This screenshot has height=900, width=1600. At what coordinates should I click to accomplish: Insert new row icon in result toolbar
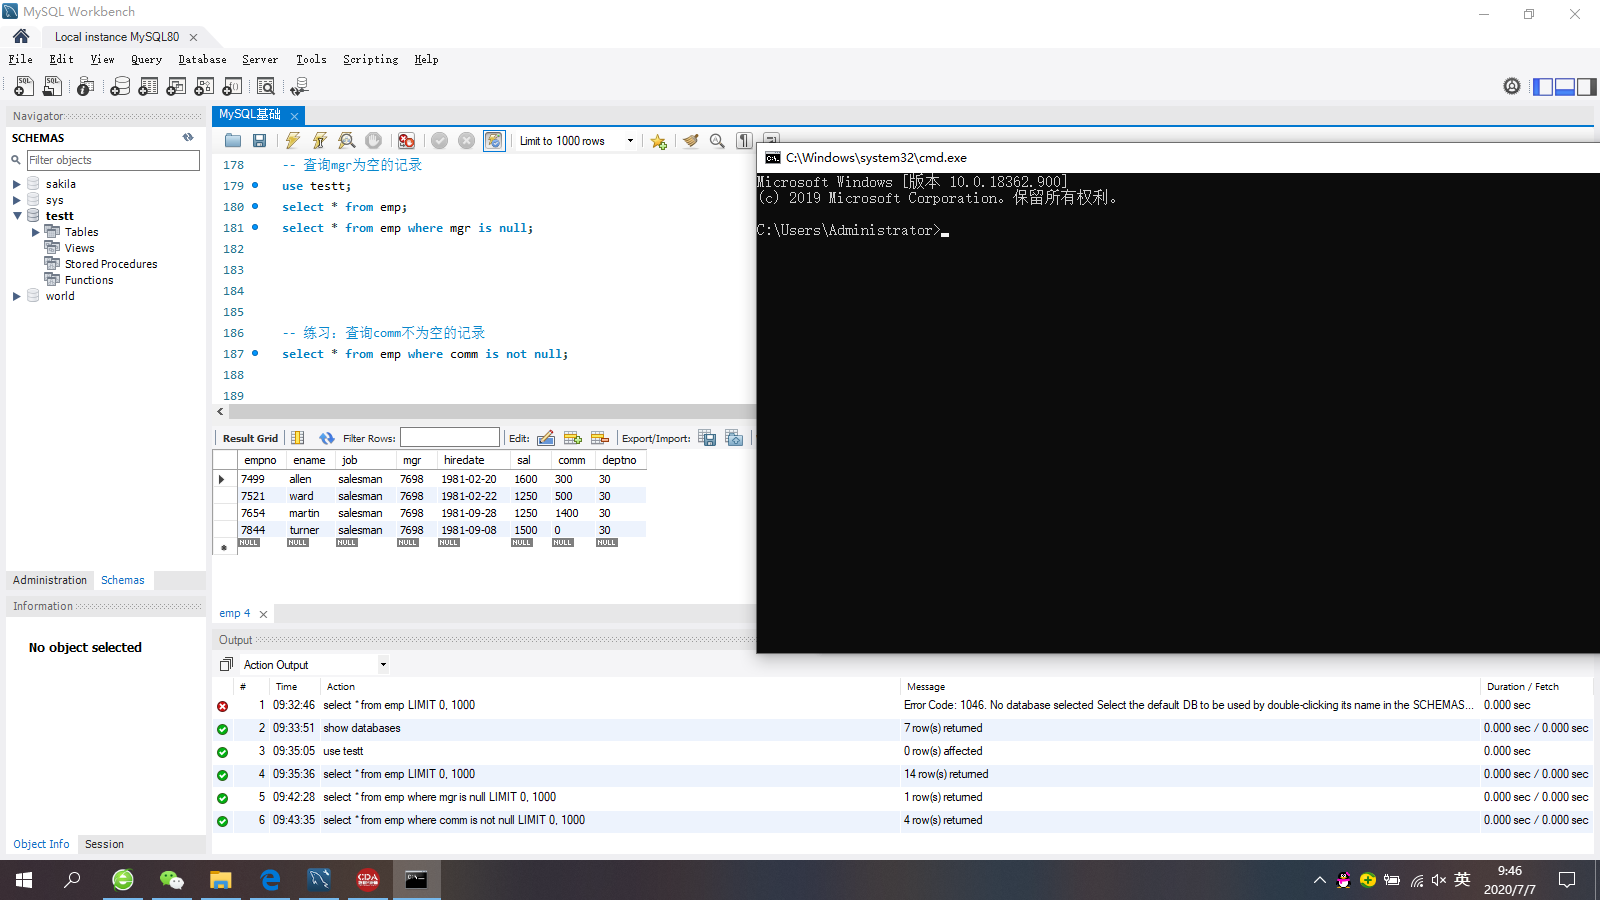point(573,438)
